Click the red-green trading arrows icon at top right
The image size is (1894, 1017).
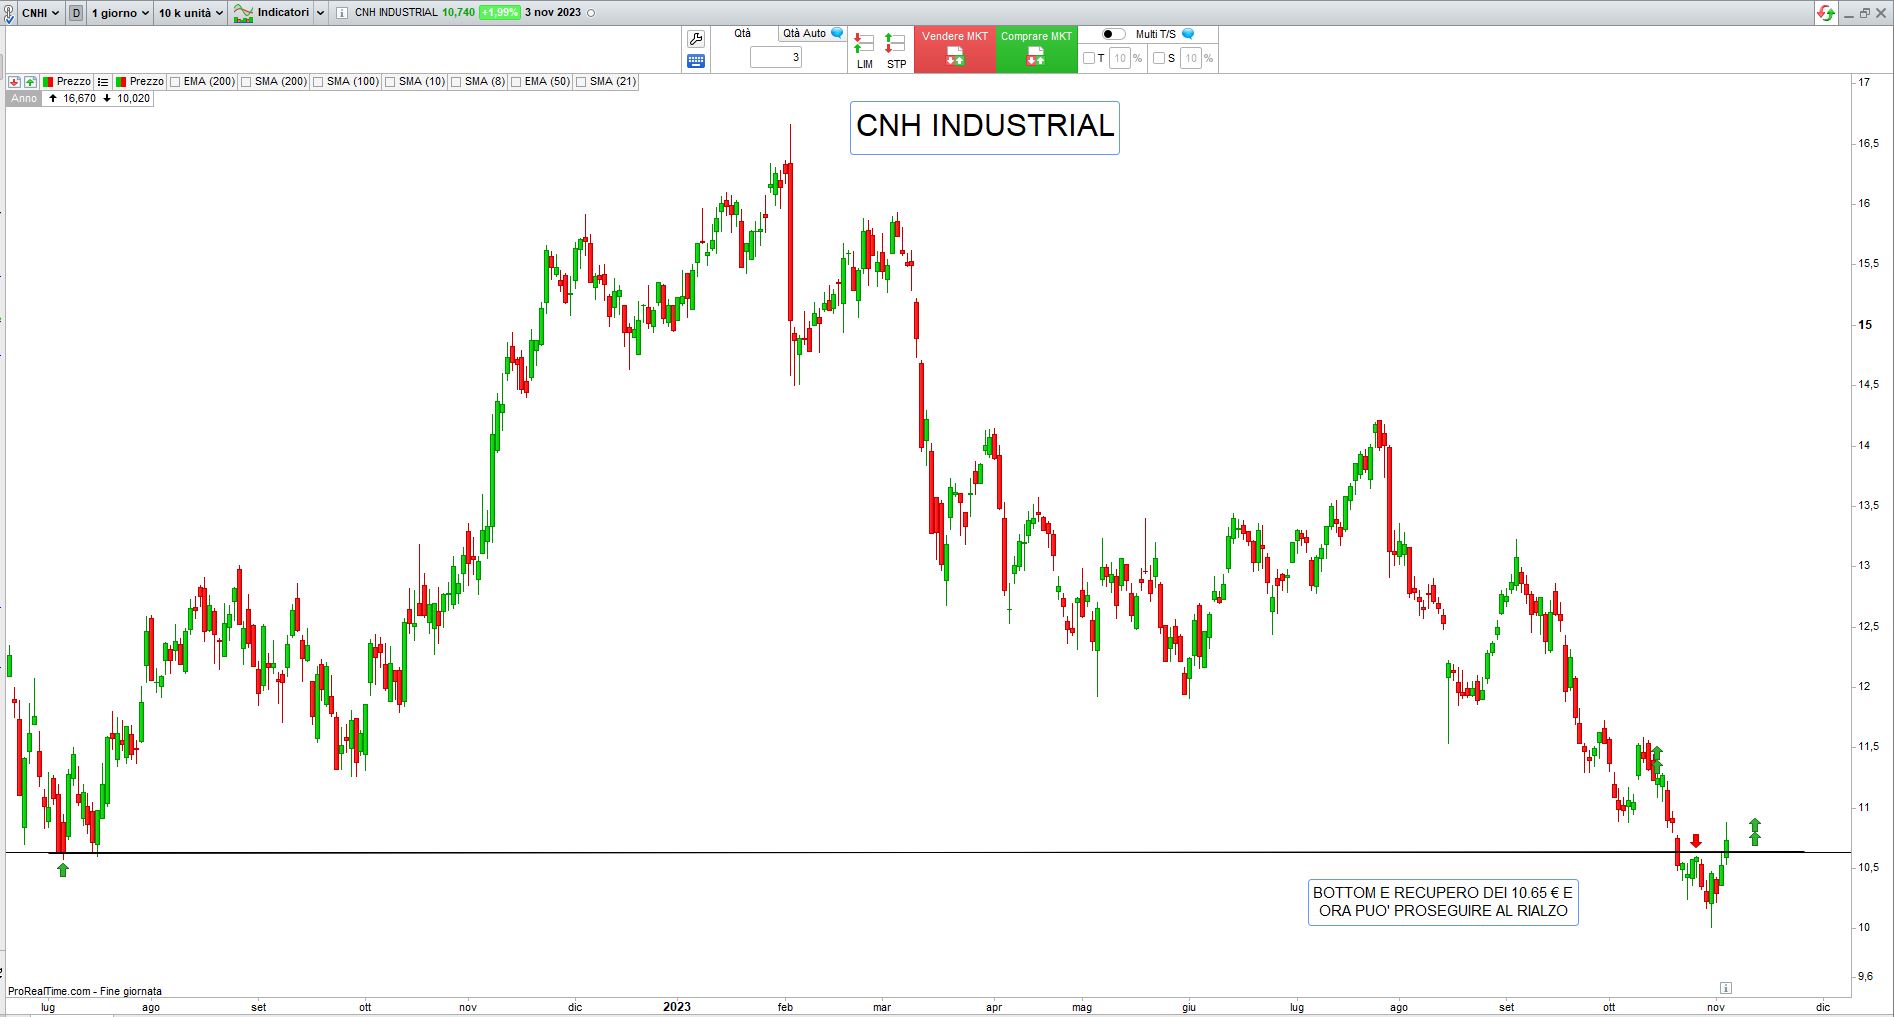click(x=1826, y=13)
